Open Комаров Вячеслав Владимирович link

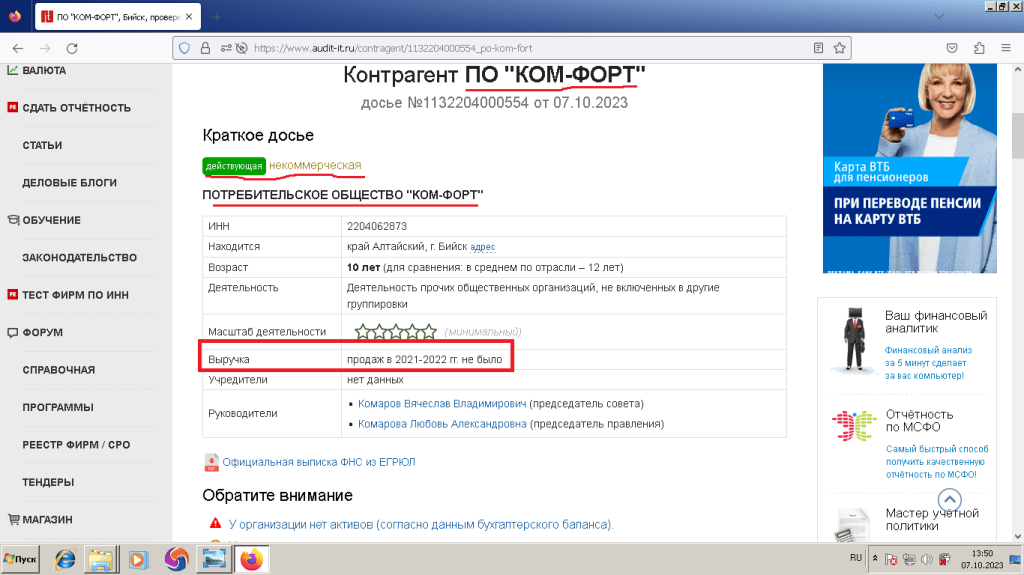tap(442, 404)
